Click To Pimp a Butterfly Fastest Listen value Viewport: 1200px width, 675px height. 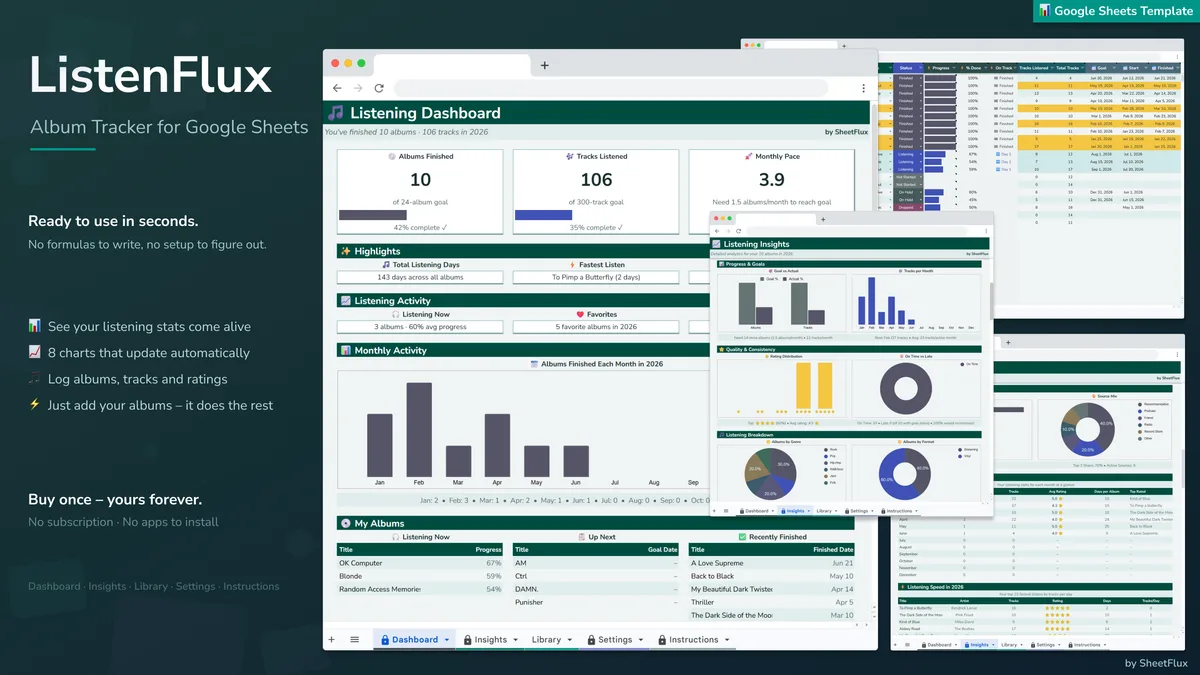point(596,277)
